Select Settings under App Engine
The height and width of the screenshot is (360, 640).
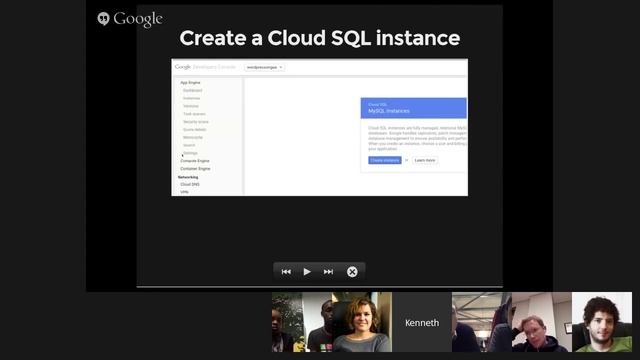tap(190, 153)
